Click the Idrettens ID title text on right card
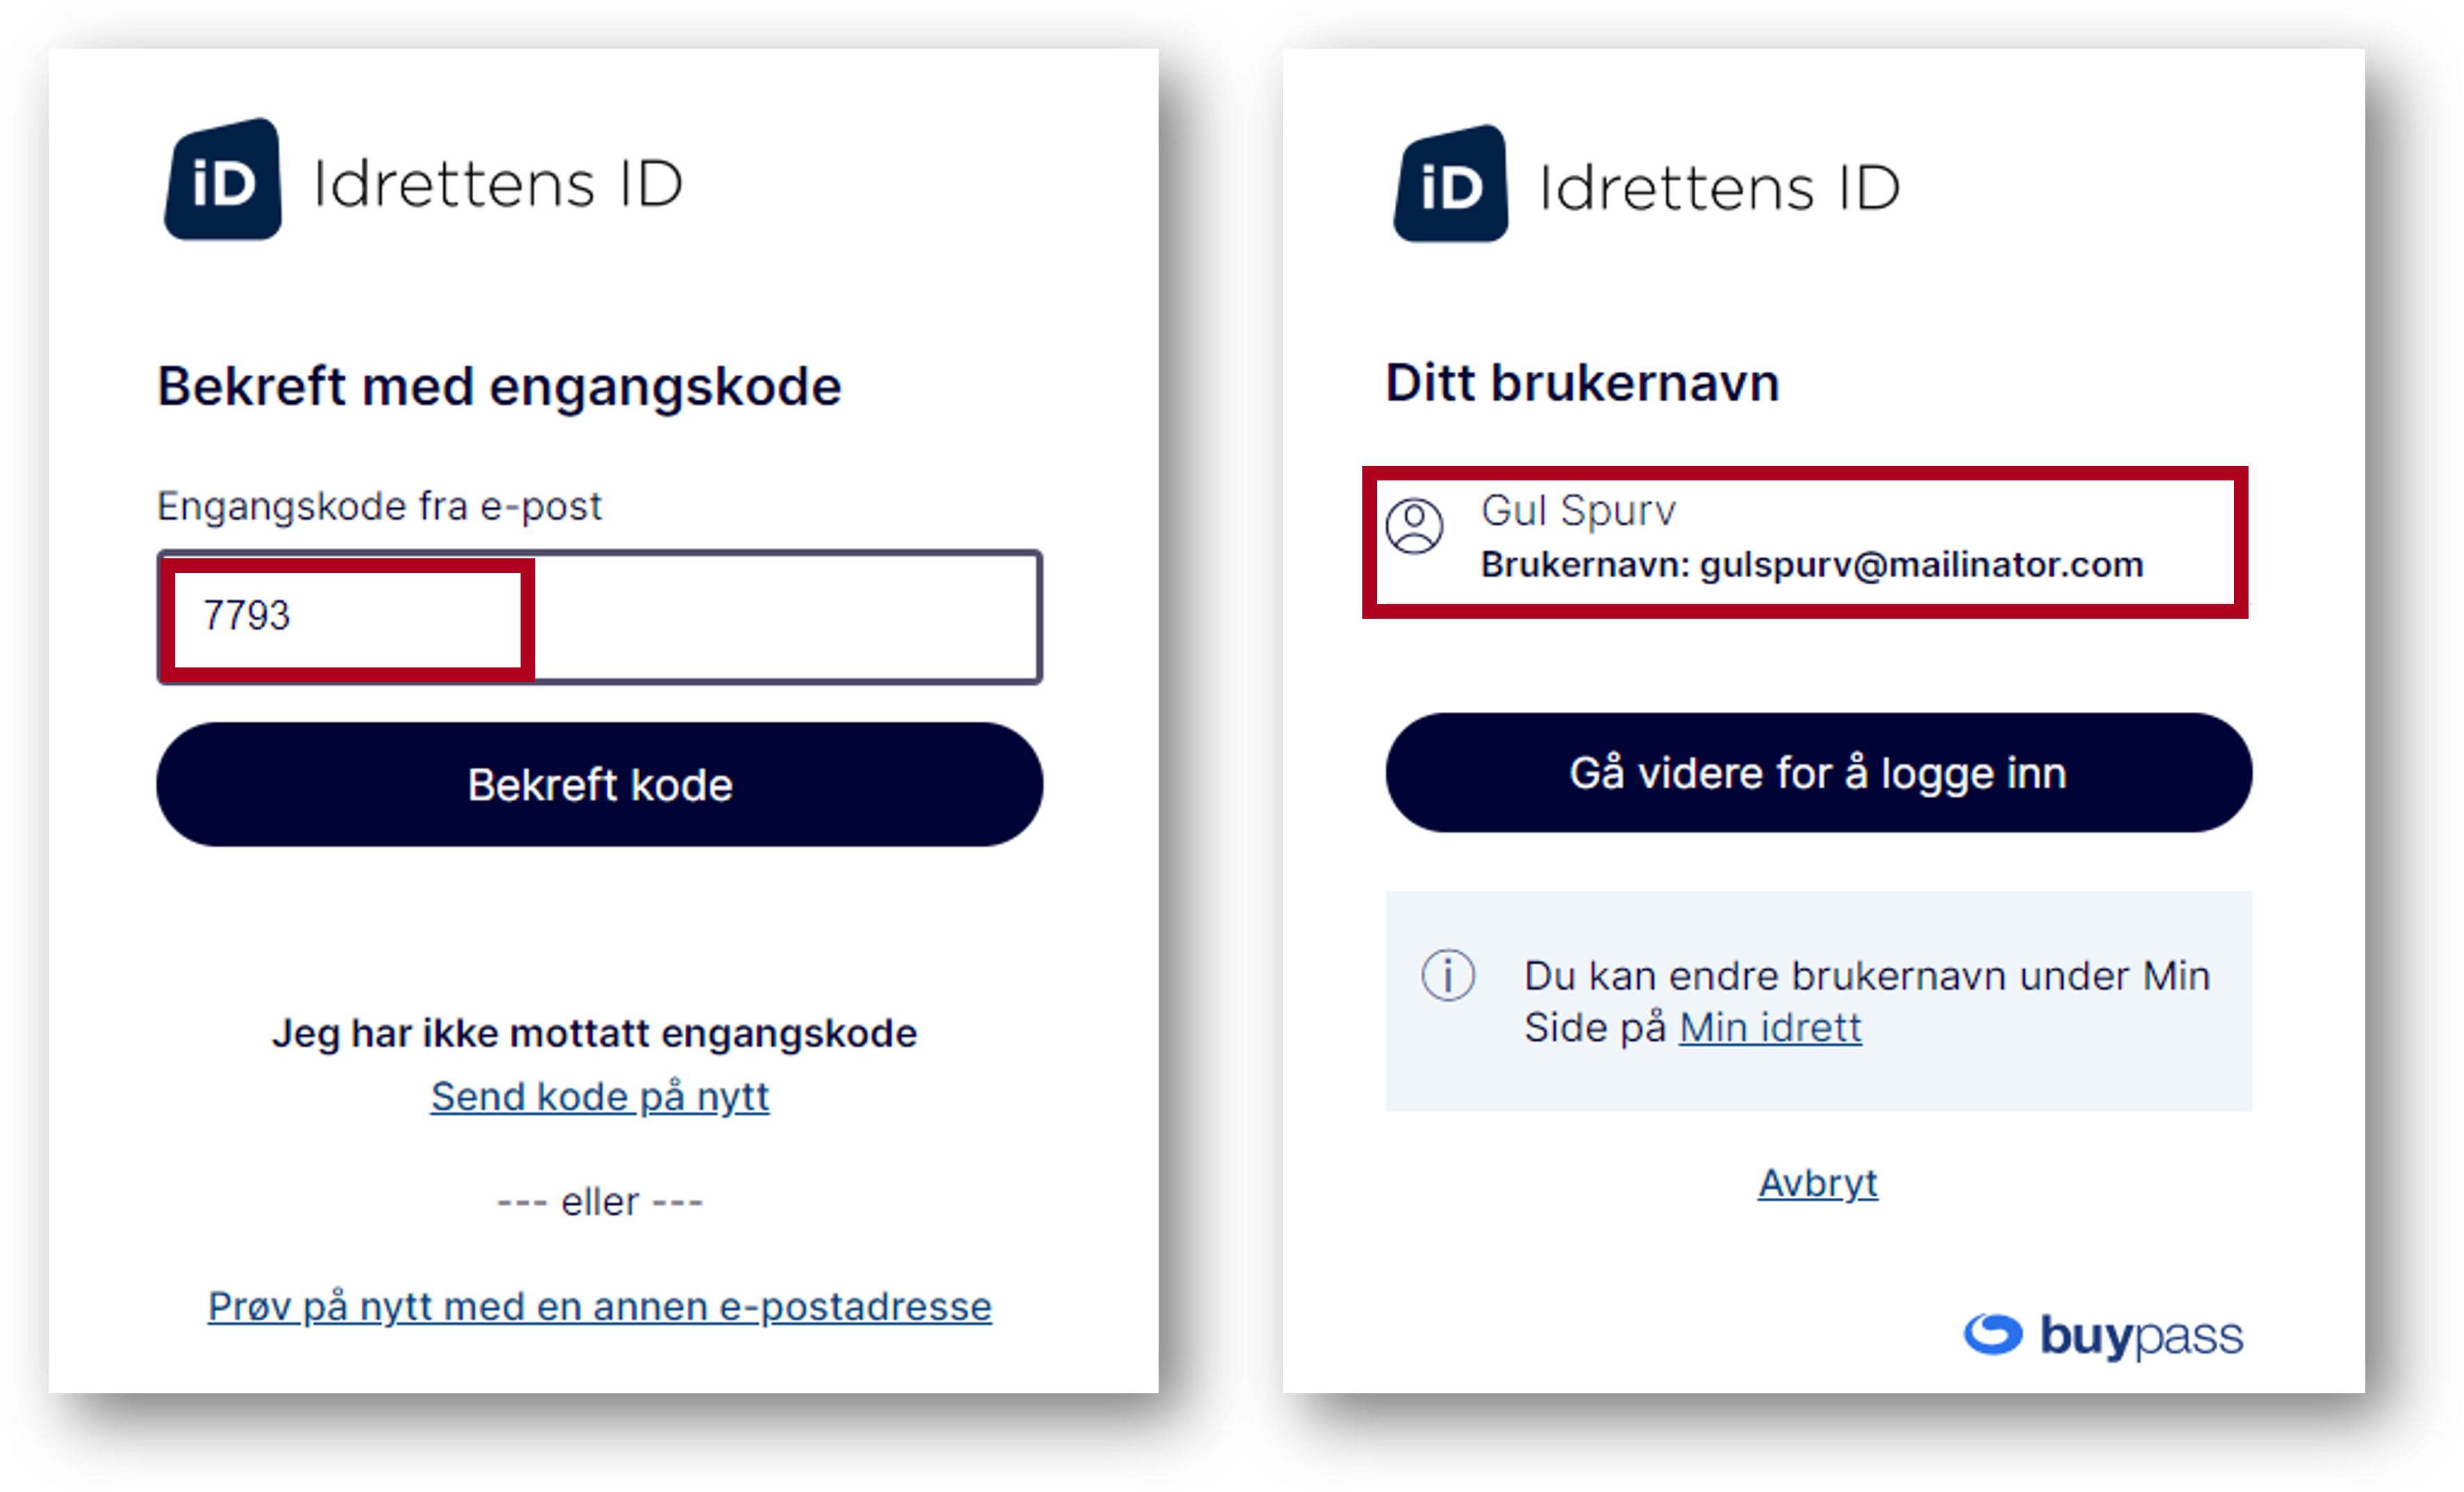Viewport: 2464px width, 1492px height. coord(1719,188)
